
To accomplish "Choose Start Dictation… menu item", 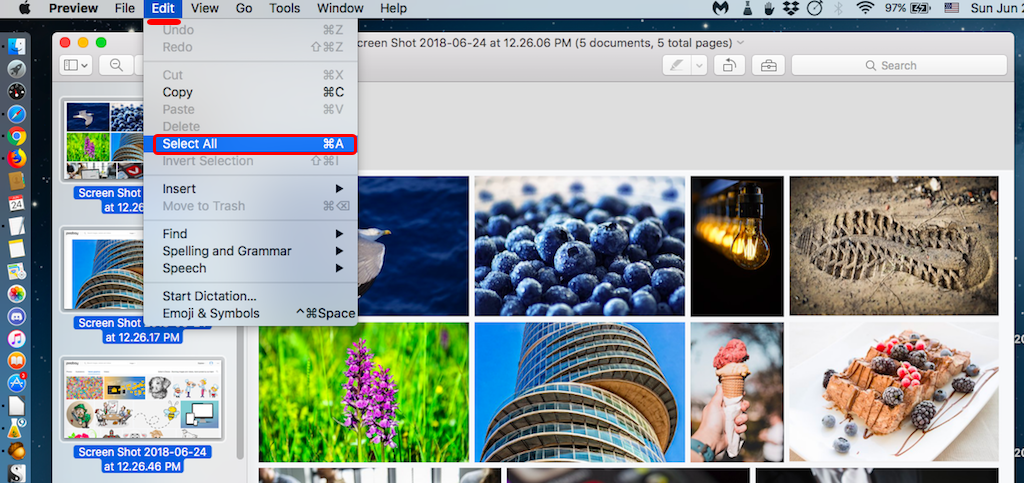I will point(251,296).
